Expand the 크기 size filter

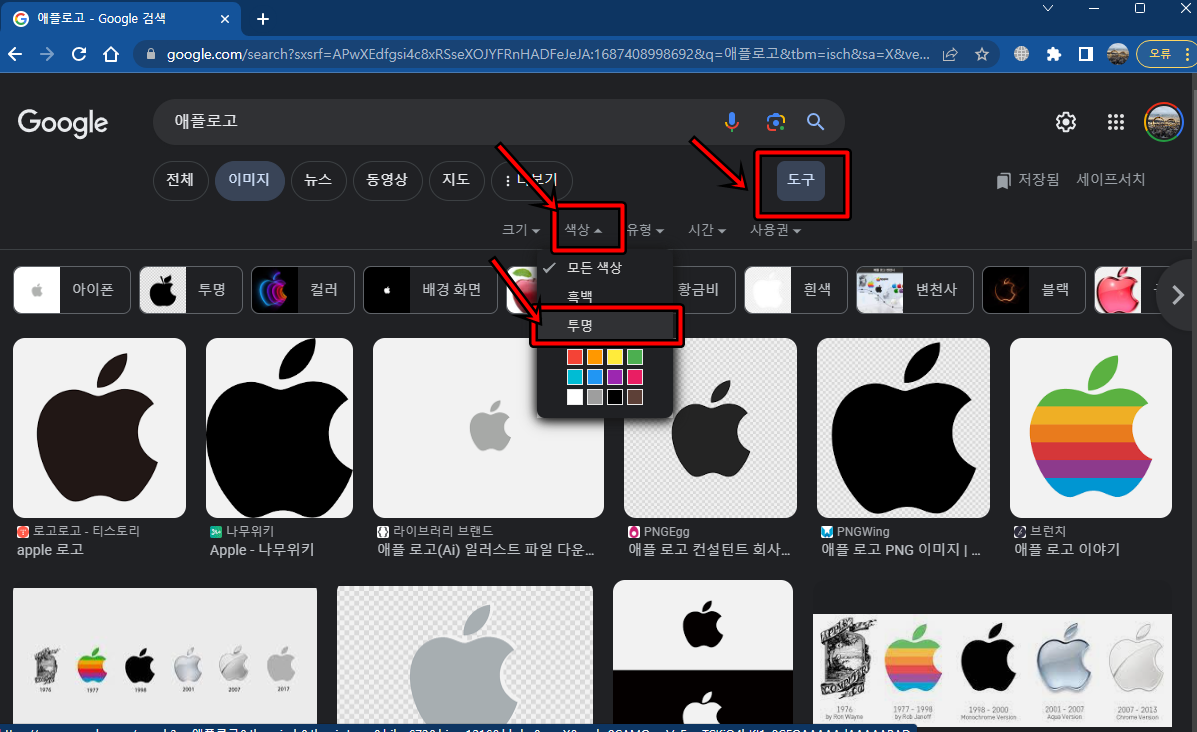point(521,230)
